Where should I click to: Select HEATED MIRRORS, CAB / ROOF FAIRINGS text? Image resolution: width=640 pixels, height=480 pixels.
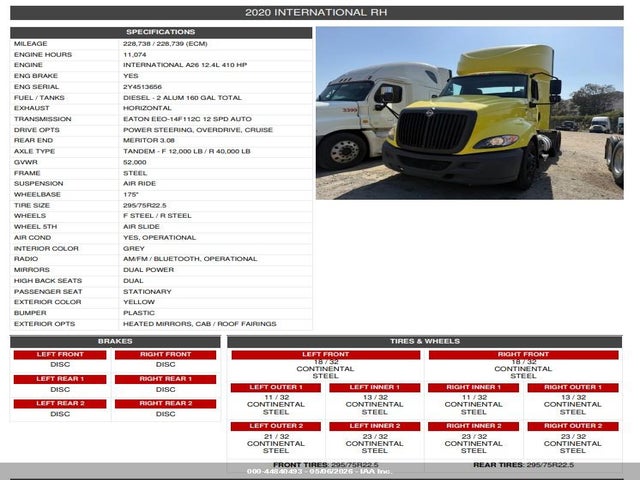[x=200, y=324]
